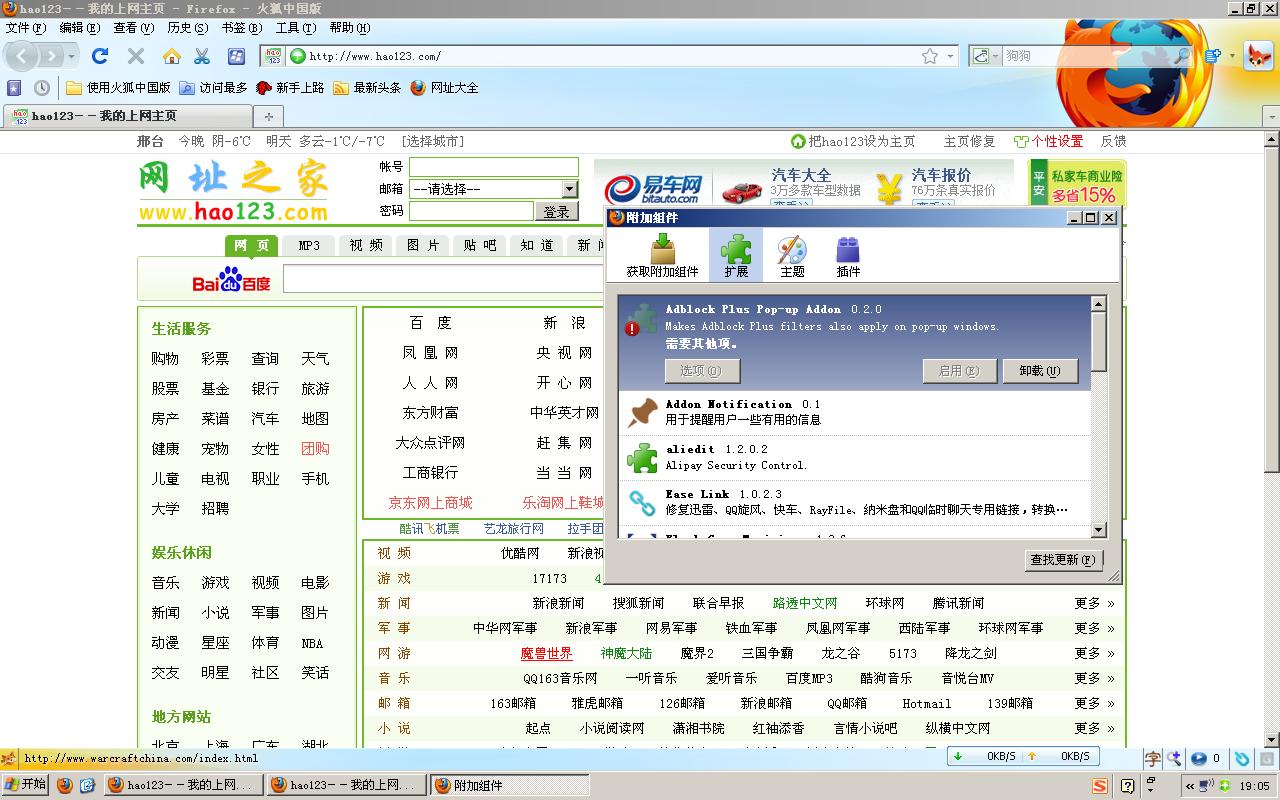Select the Addon Notification pushpin icon
Screen dimensions: 1280x800
click(x=641, y=412)
